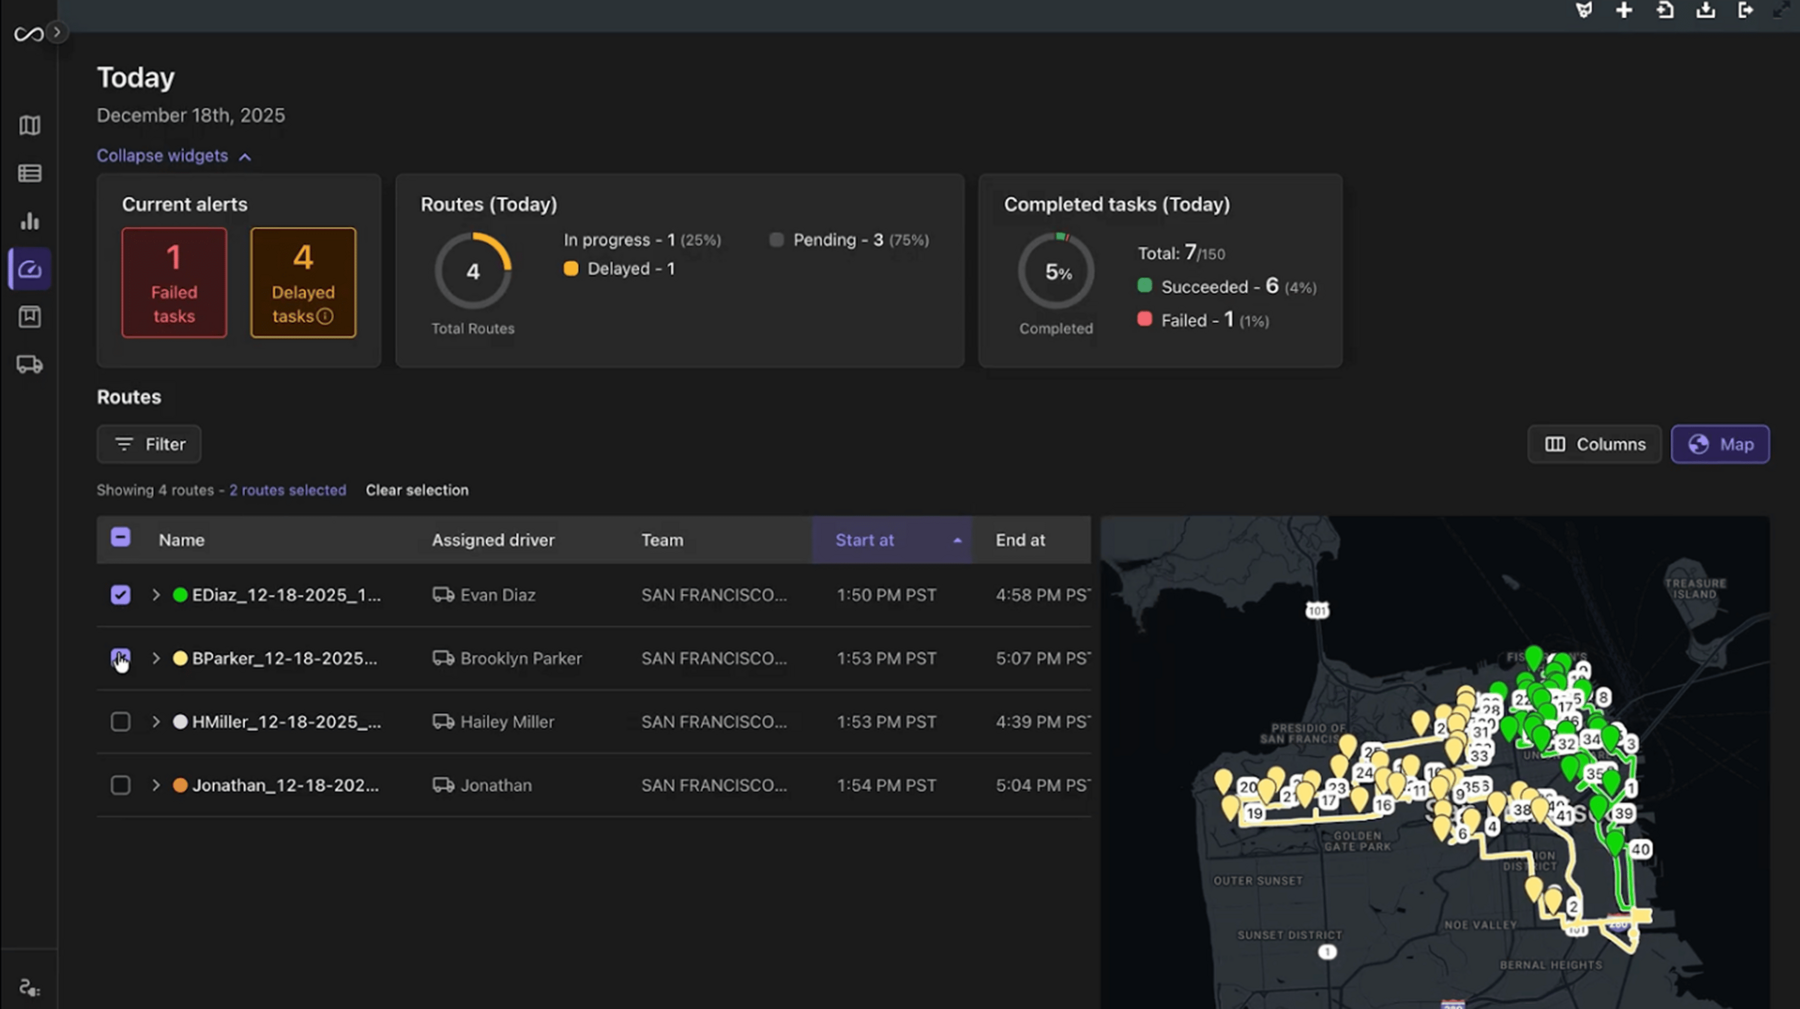Expand the Jonathan route row

click(155, 785)
